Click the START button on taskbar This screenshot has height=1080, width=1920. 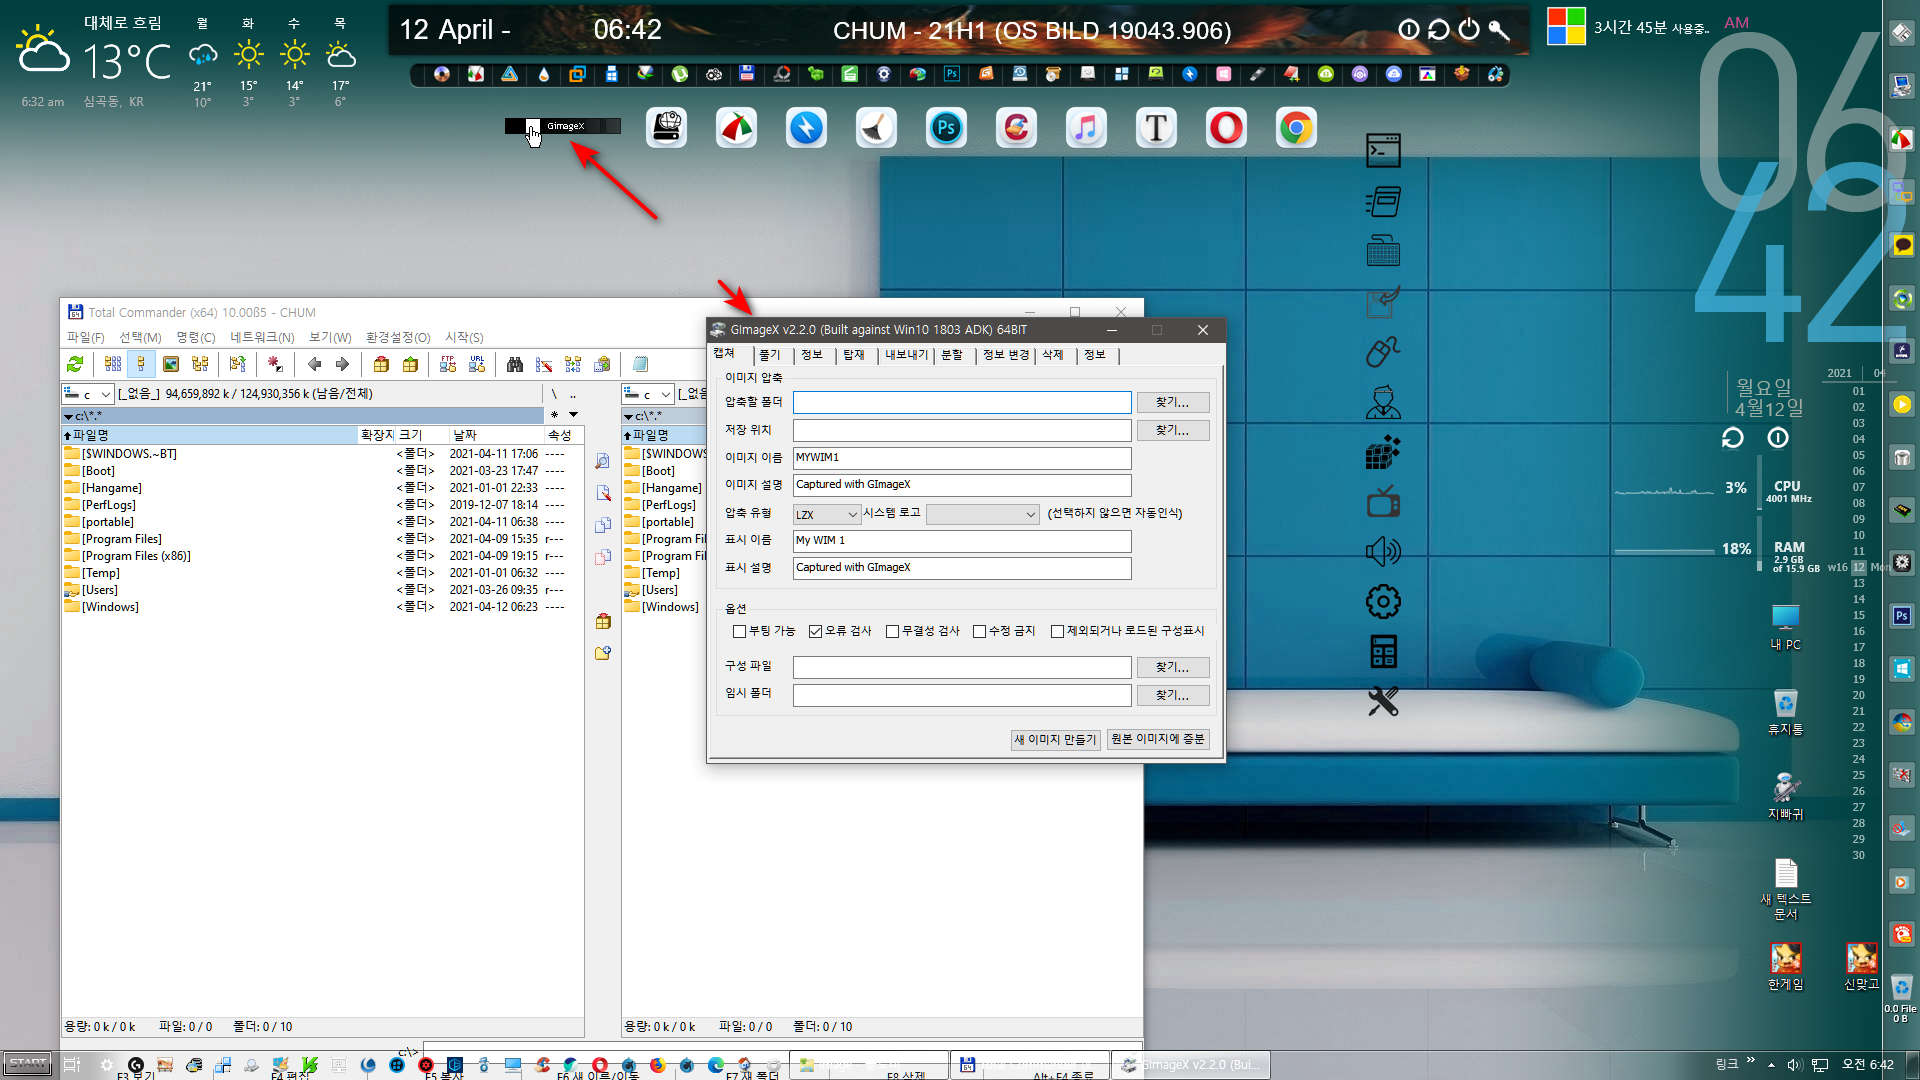[x=27, y=1064]
